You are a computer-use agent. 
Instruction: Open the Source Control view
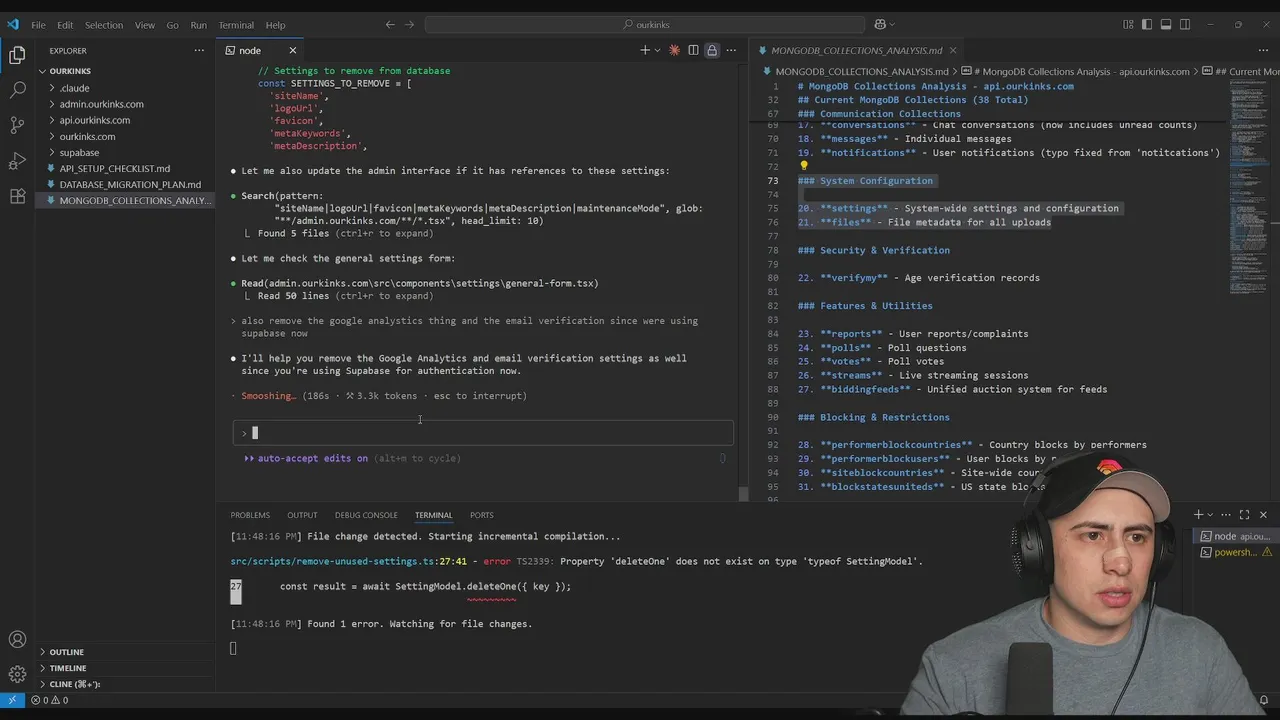pyautogui.click(x=17, y=125)
